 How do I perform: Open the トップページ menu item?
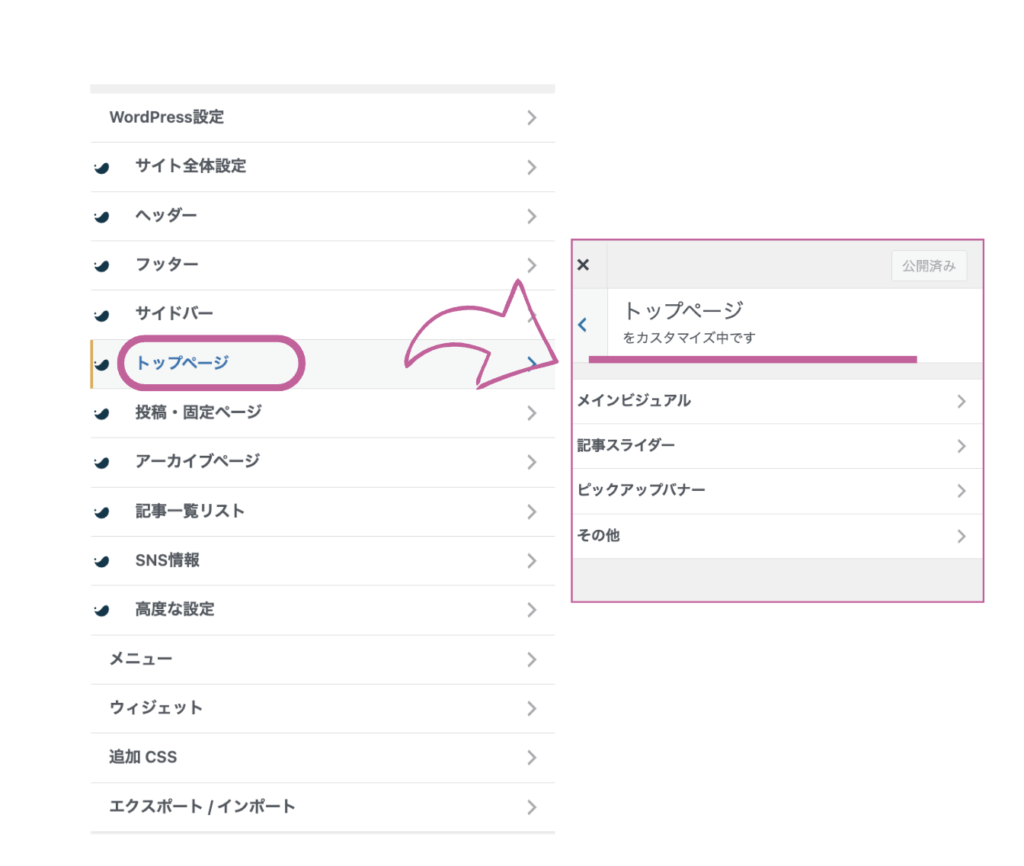pyautogui.click(x=183, y=363)
